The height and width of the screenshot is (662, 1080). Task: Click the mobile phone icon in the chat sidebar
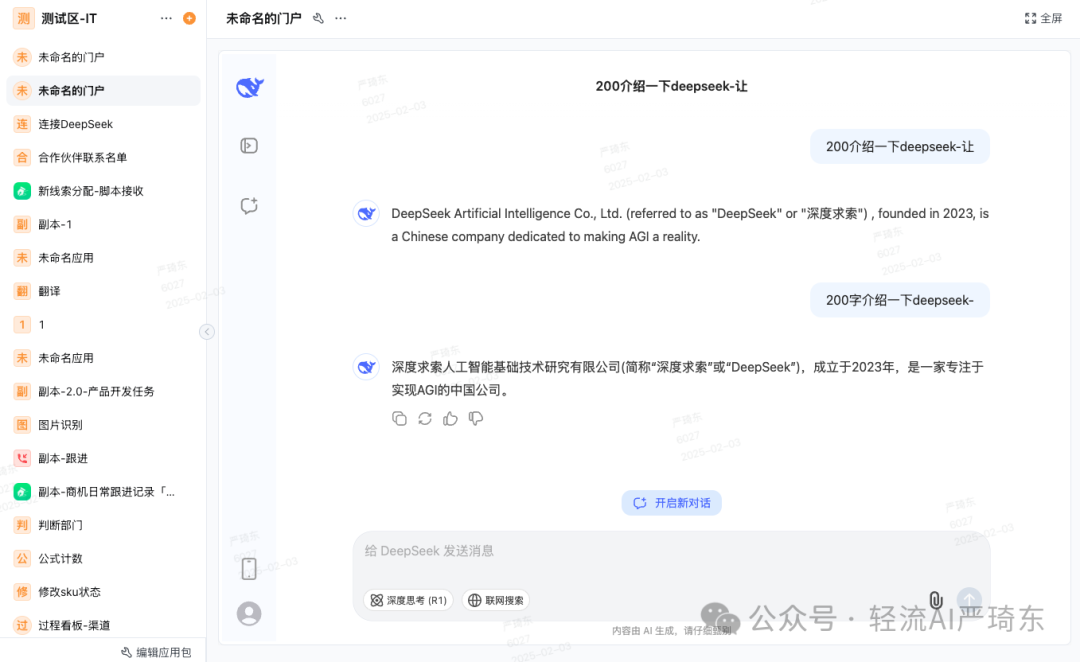tap(249, 569)
